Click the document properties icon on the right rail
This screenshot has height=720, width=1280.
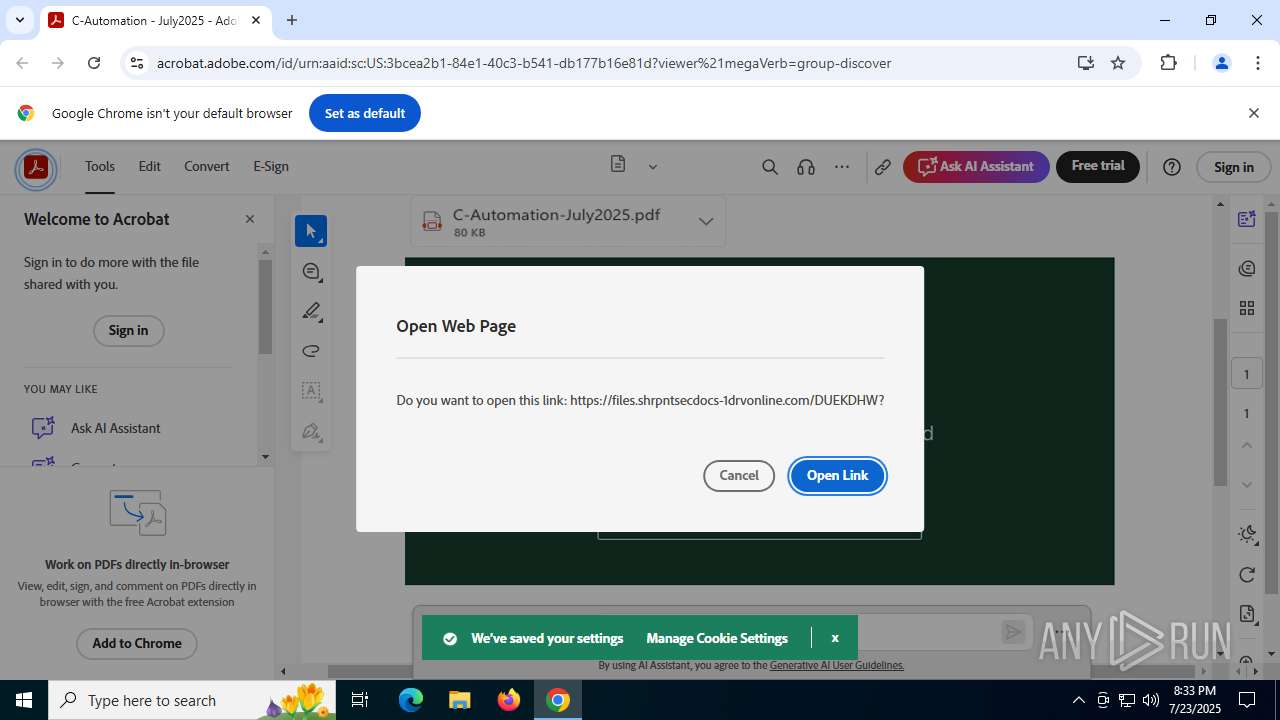point(1246,614)
